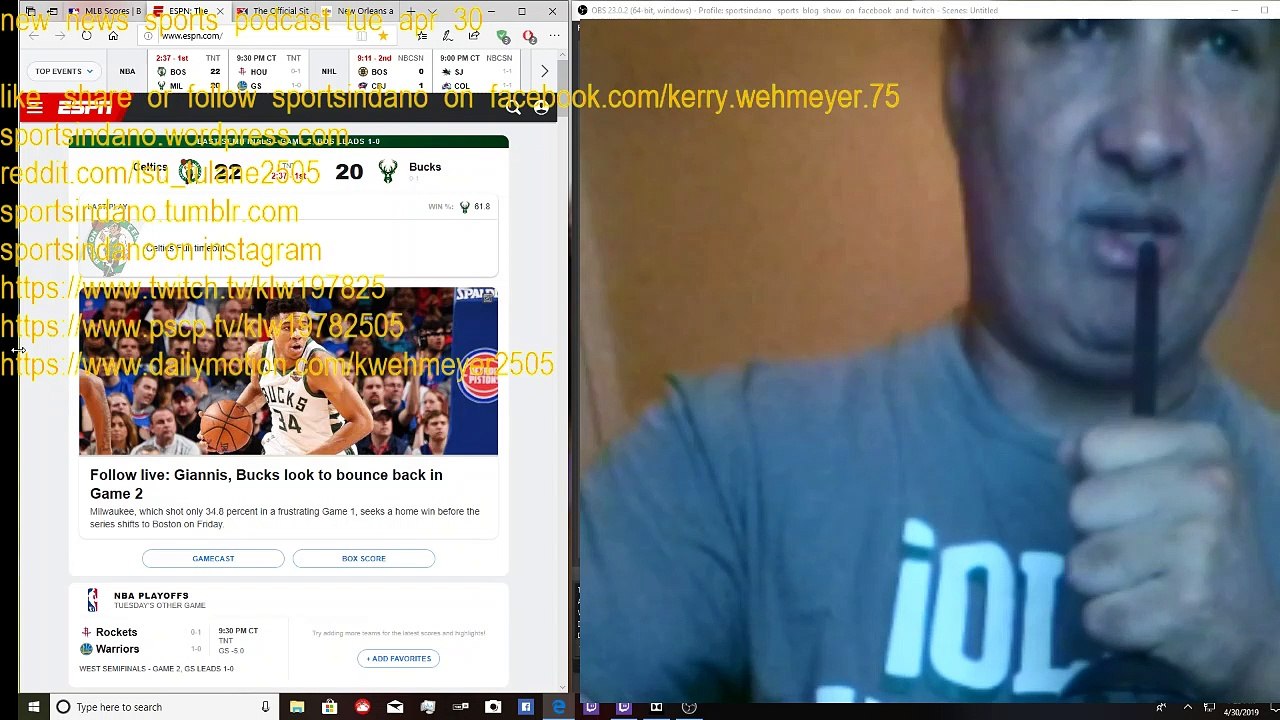Image resolution: width=1280 pixels, height=720 pixels.
Task: Click the ESPN search magnifier icon
Action: pos(513,107)
